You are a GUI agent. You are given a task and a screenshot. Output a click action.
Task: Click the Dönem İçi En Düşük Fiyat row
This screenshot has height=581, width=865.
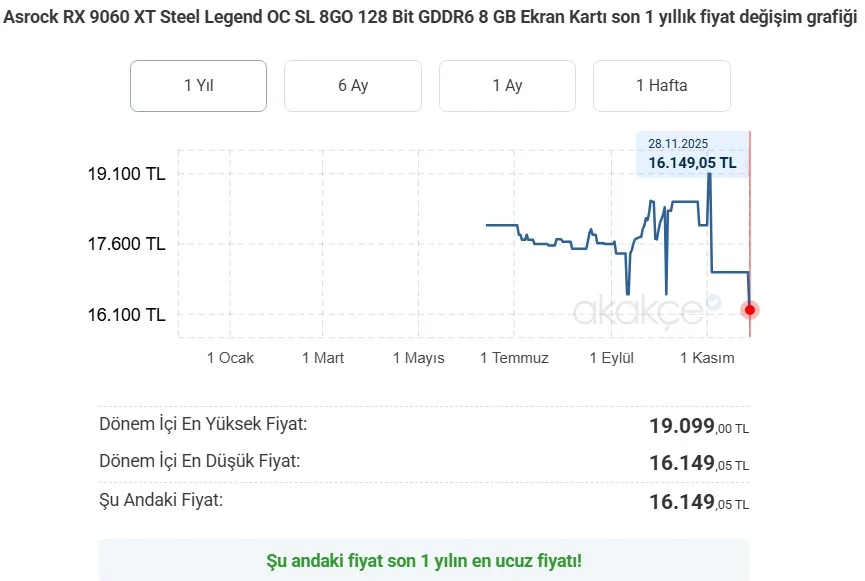click(x=423, y=462)
